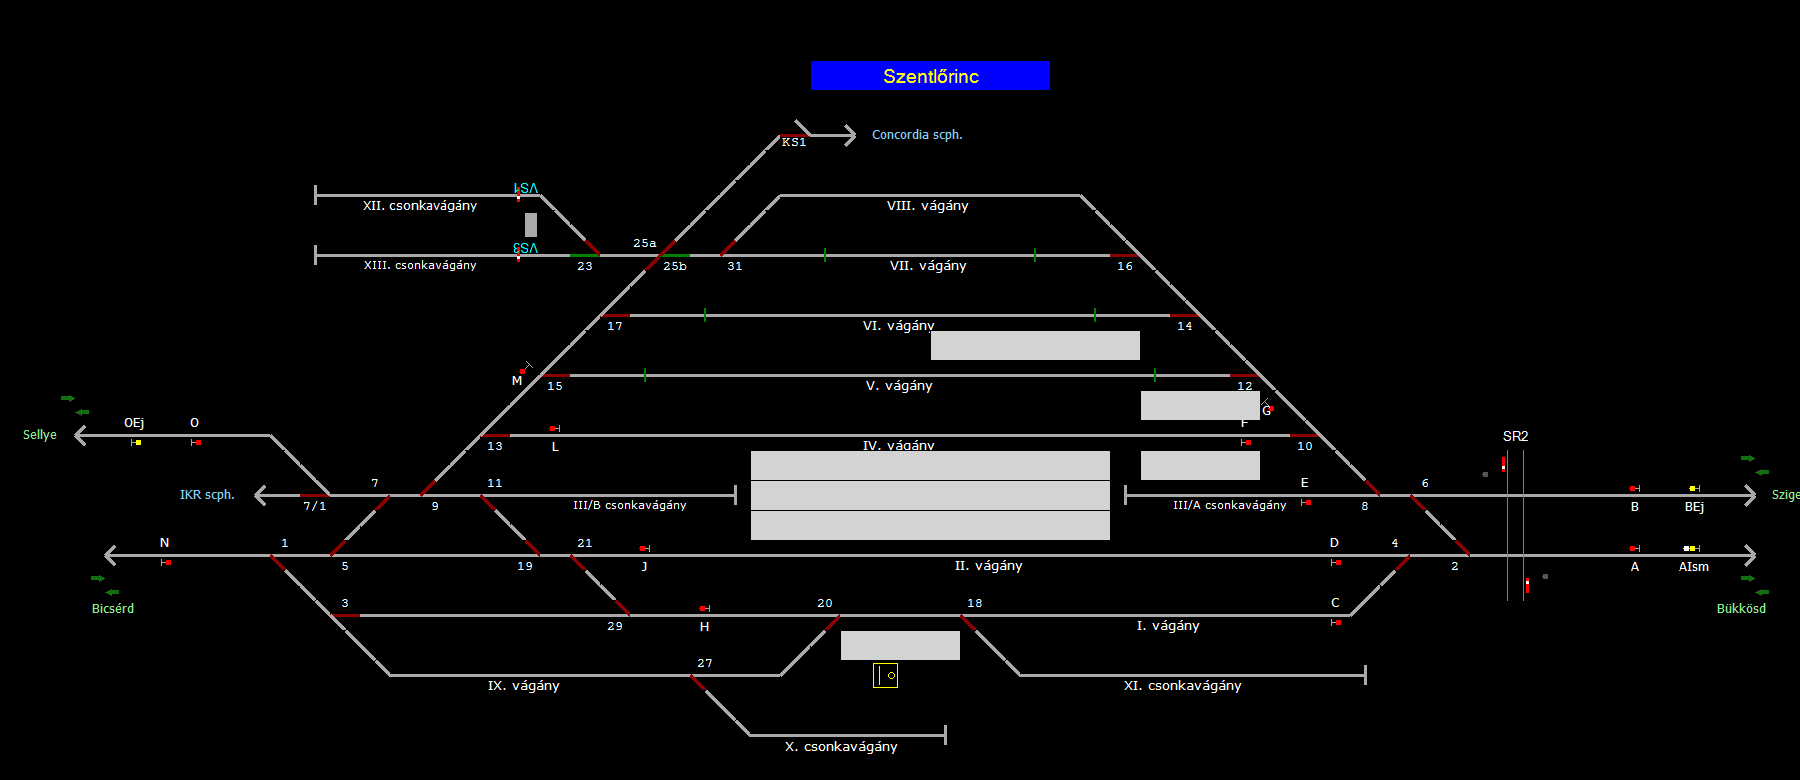Viewport: 1800px width, 780px height.
Task: Toggle switch 17 on track VI
Action: click(x=615, y=316)
